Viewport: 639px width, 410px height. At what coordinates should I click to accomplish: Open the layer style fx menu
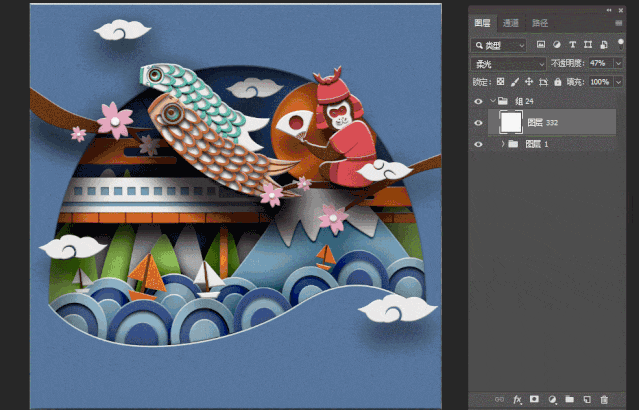tap(518, 399)
